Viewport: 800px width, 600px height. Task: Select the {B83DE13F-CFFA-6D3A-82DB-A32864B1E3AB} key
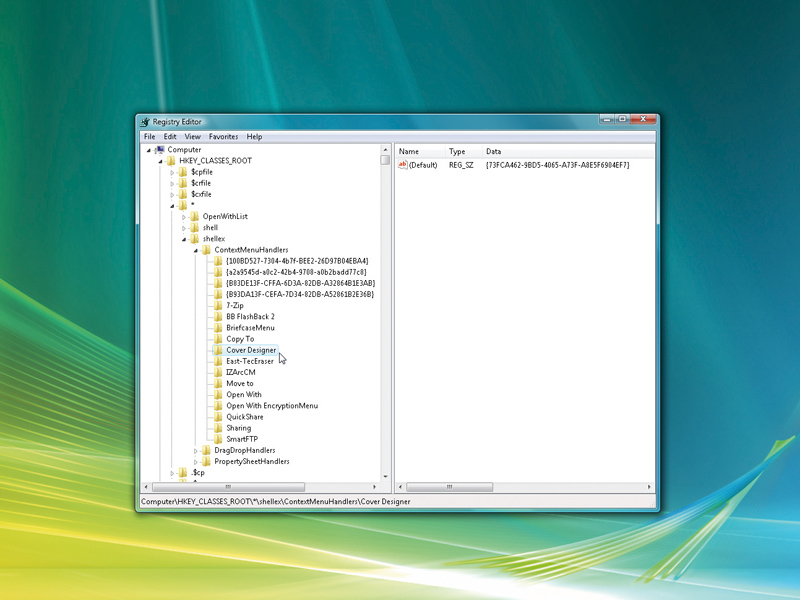(x=301, y=283)
